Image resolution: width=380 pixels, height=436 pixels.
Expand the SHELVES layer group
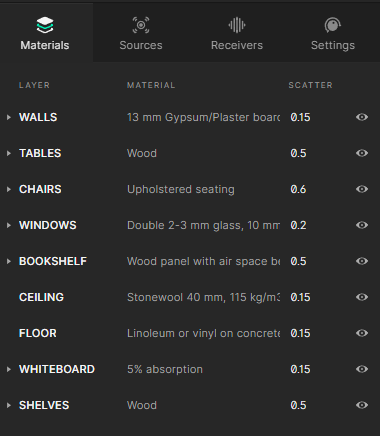point(9,405)
